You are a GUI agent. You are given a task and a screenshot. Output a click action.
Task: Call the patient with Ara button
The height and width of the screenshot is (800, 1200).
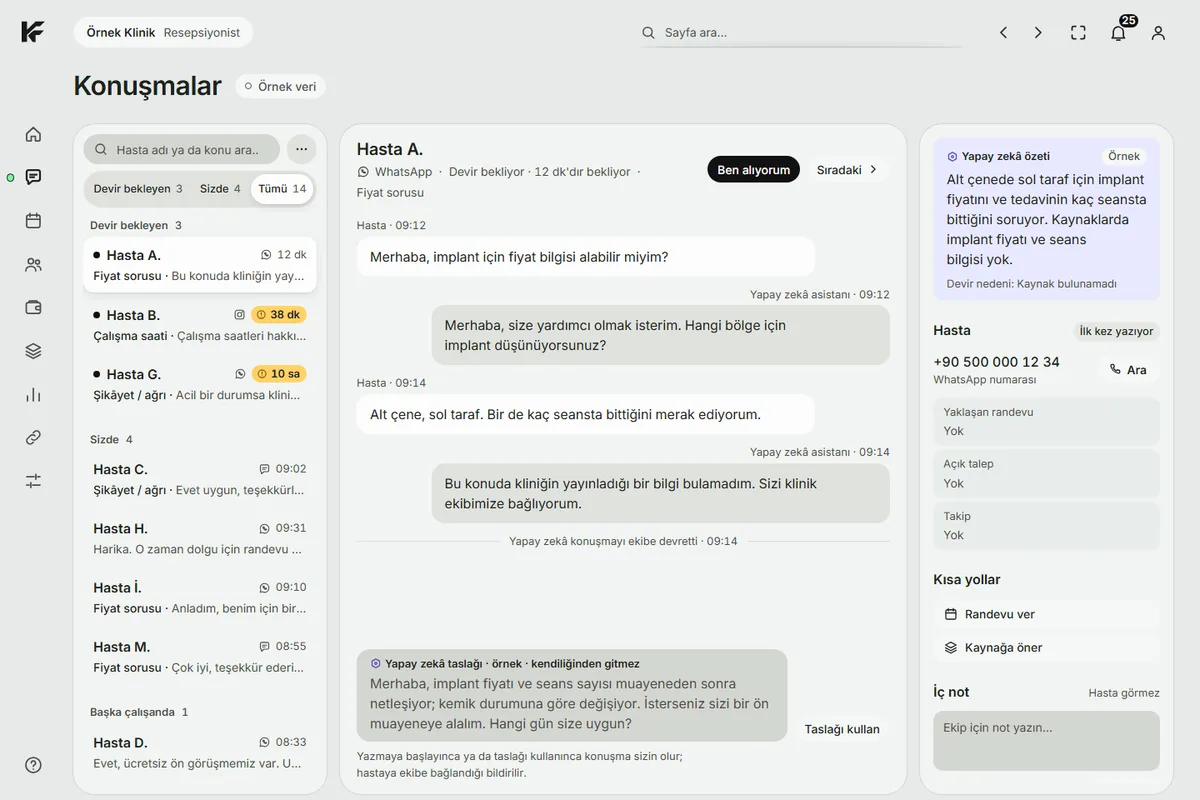1128,370
